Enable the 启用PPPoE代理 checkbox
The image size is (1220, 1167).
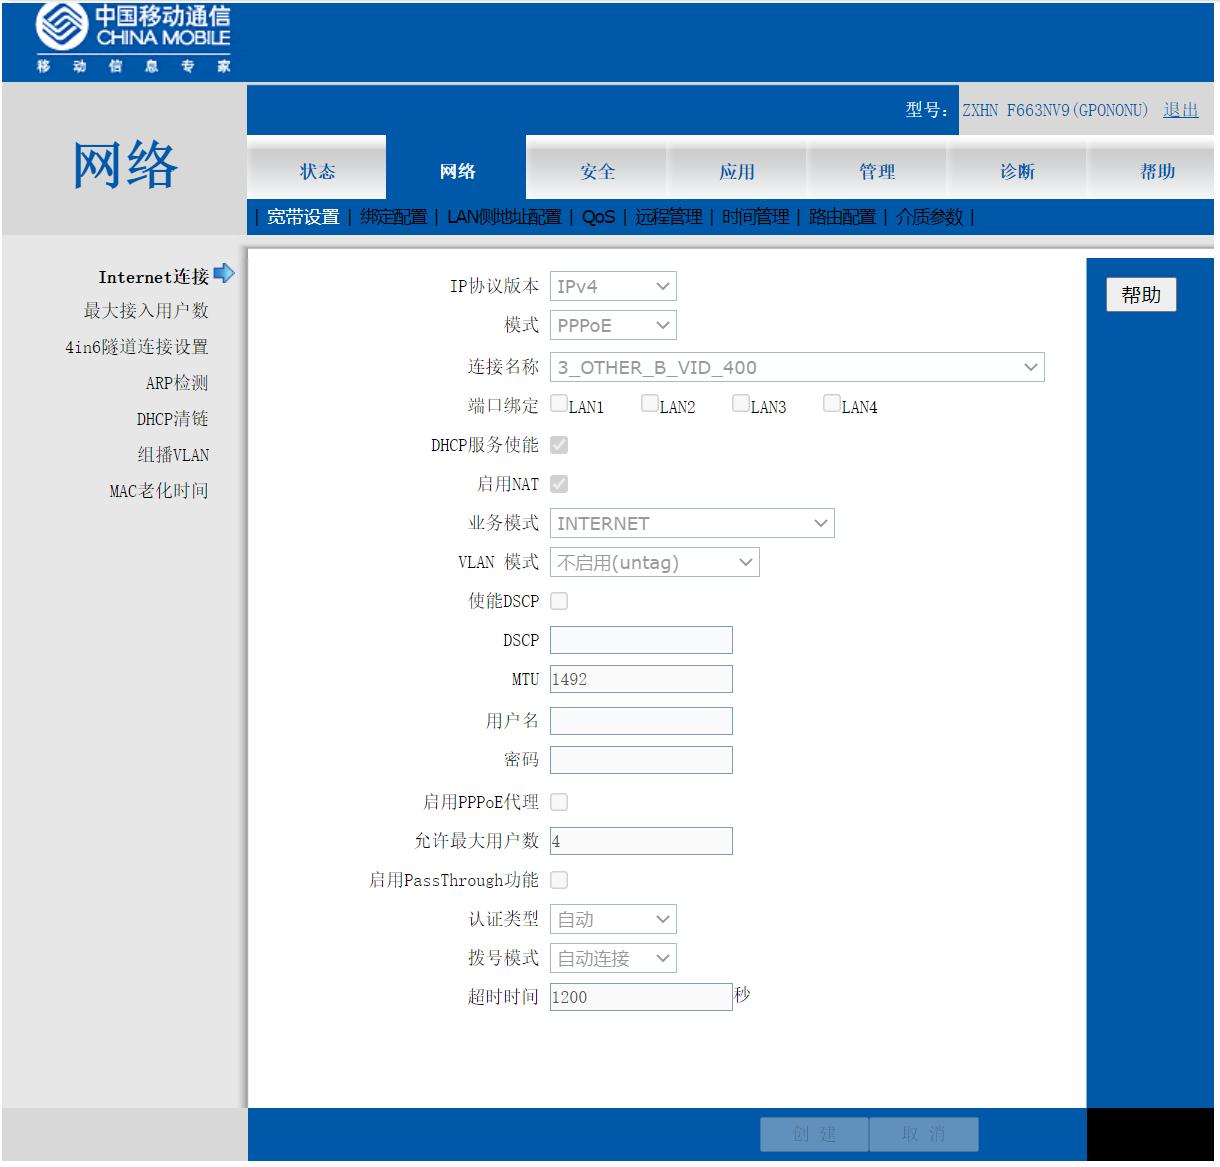point(559,802)
